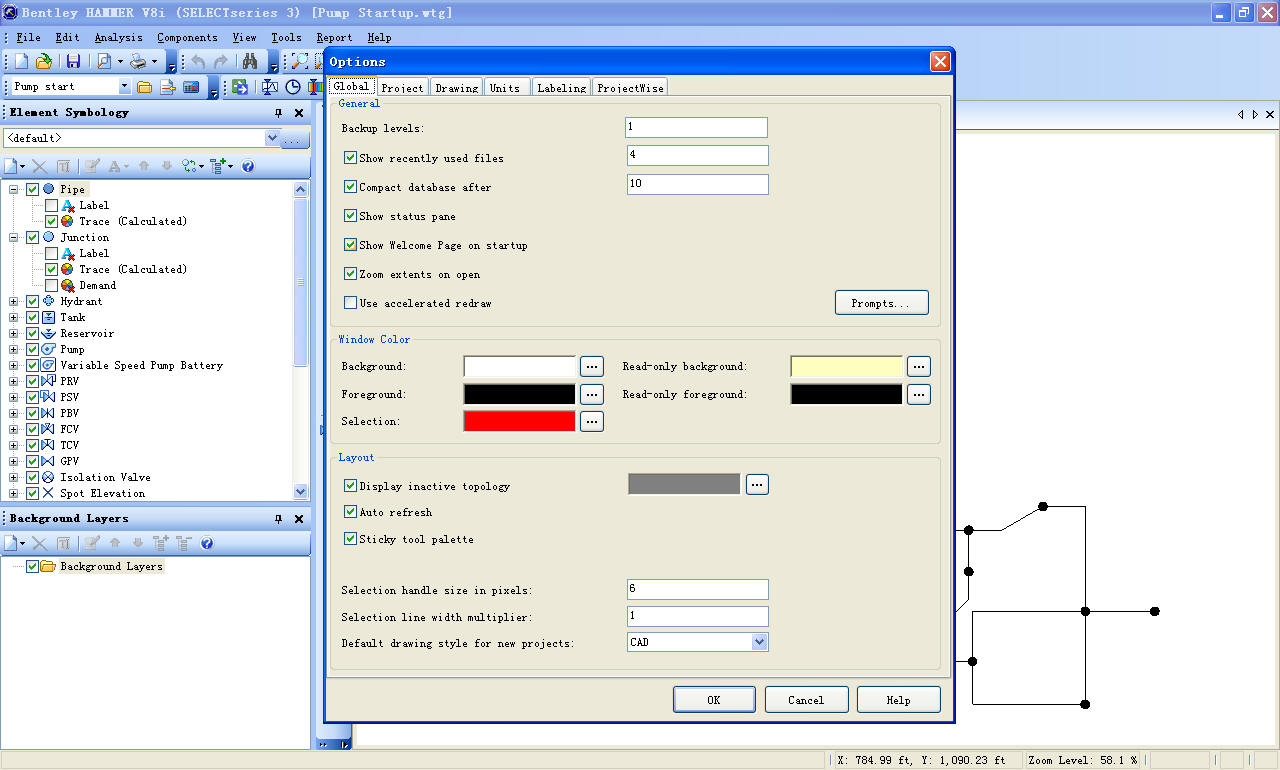Click the Print Preview icon

point(103,62)
